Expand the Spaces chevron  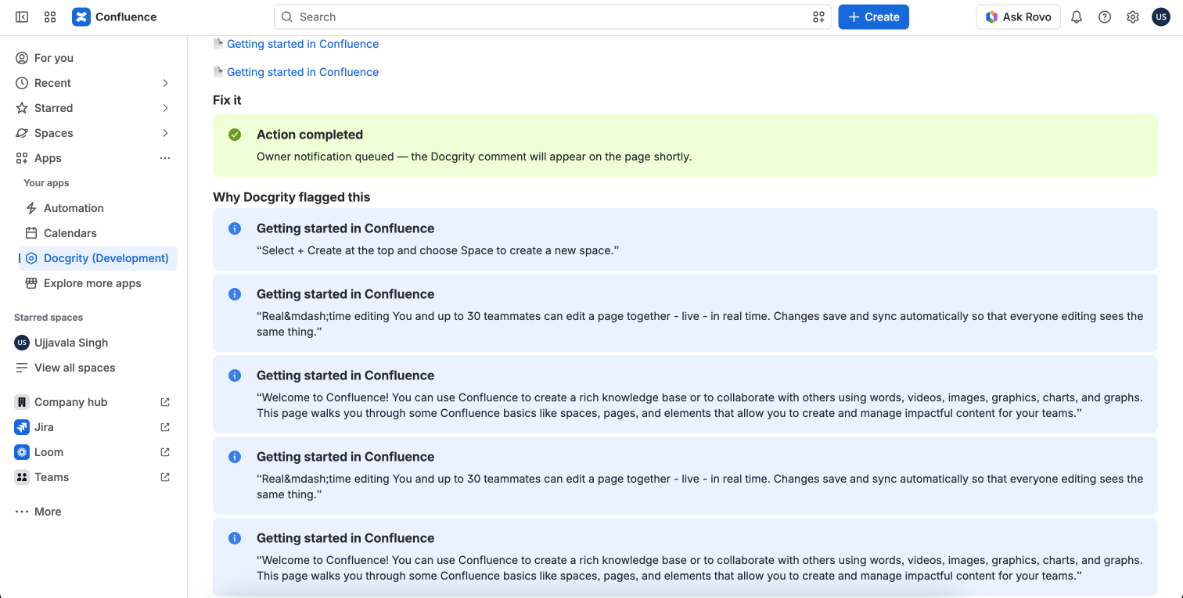coord(165,133)
